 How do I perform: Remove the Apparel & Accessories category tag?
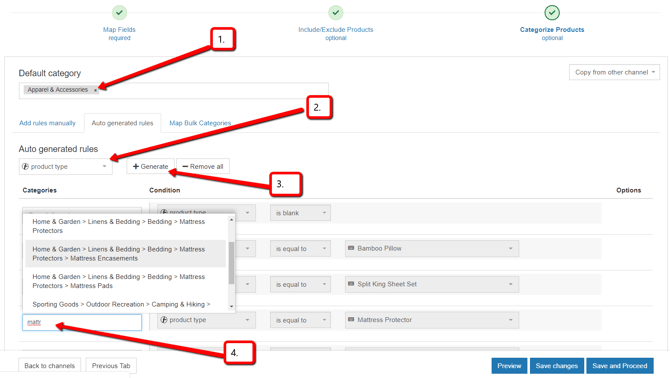click(x=95, y=90)
